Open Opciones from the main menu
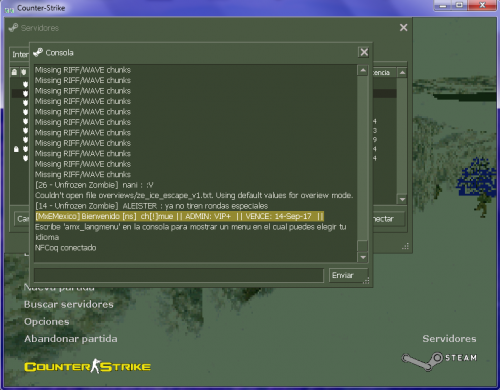 [x=47, y=322]
